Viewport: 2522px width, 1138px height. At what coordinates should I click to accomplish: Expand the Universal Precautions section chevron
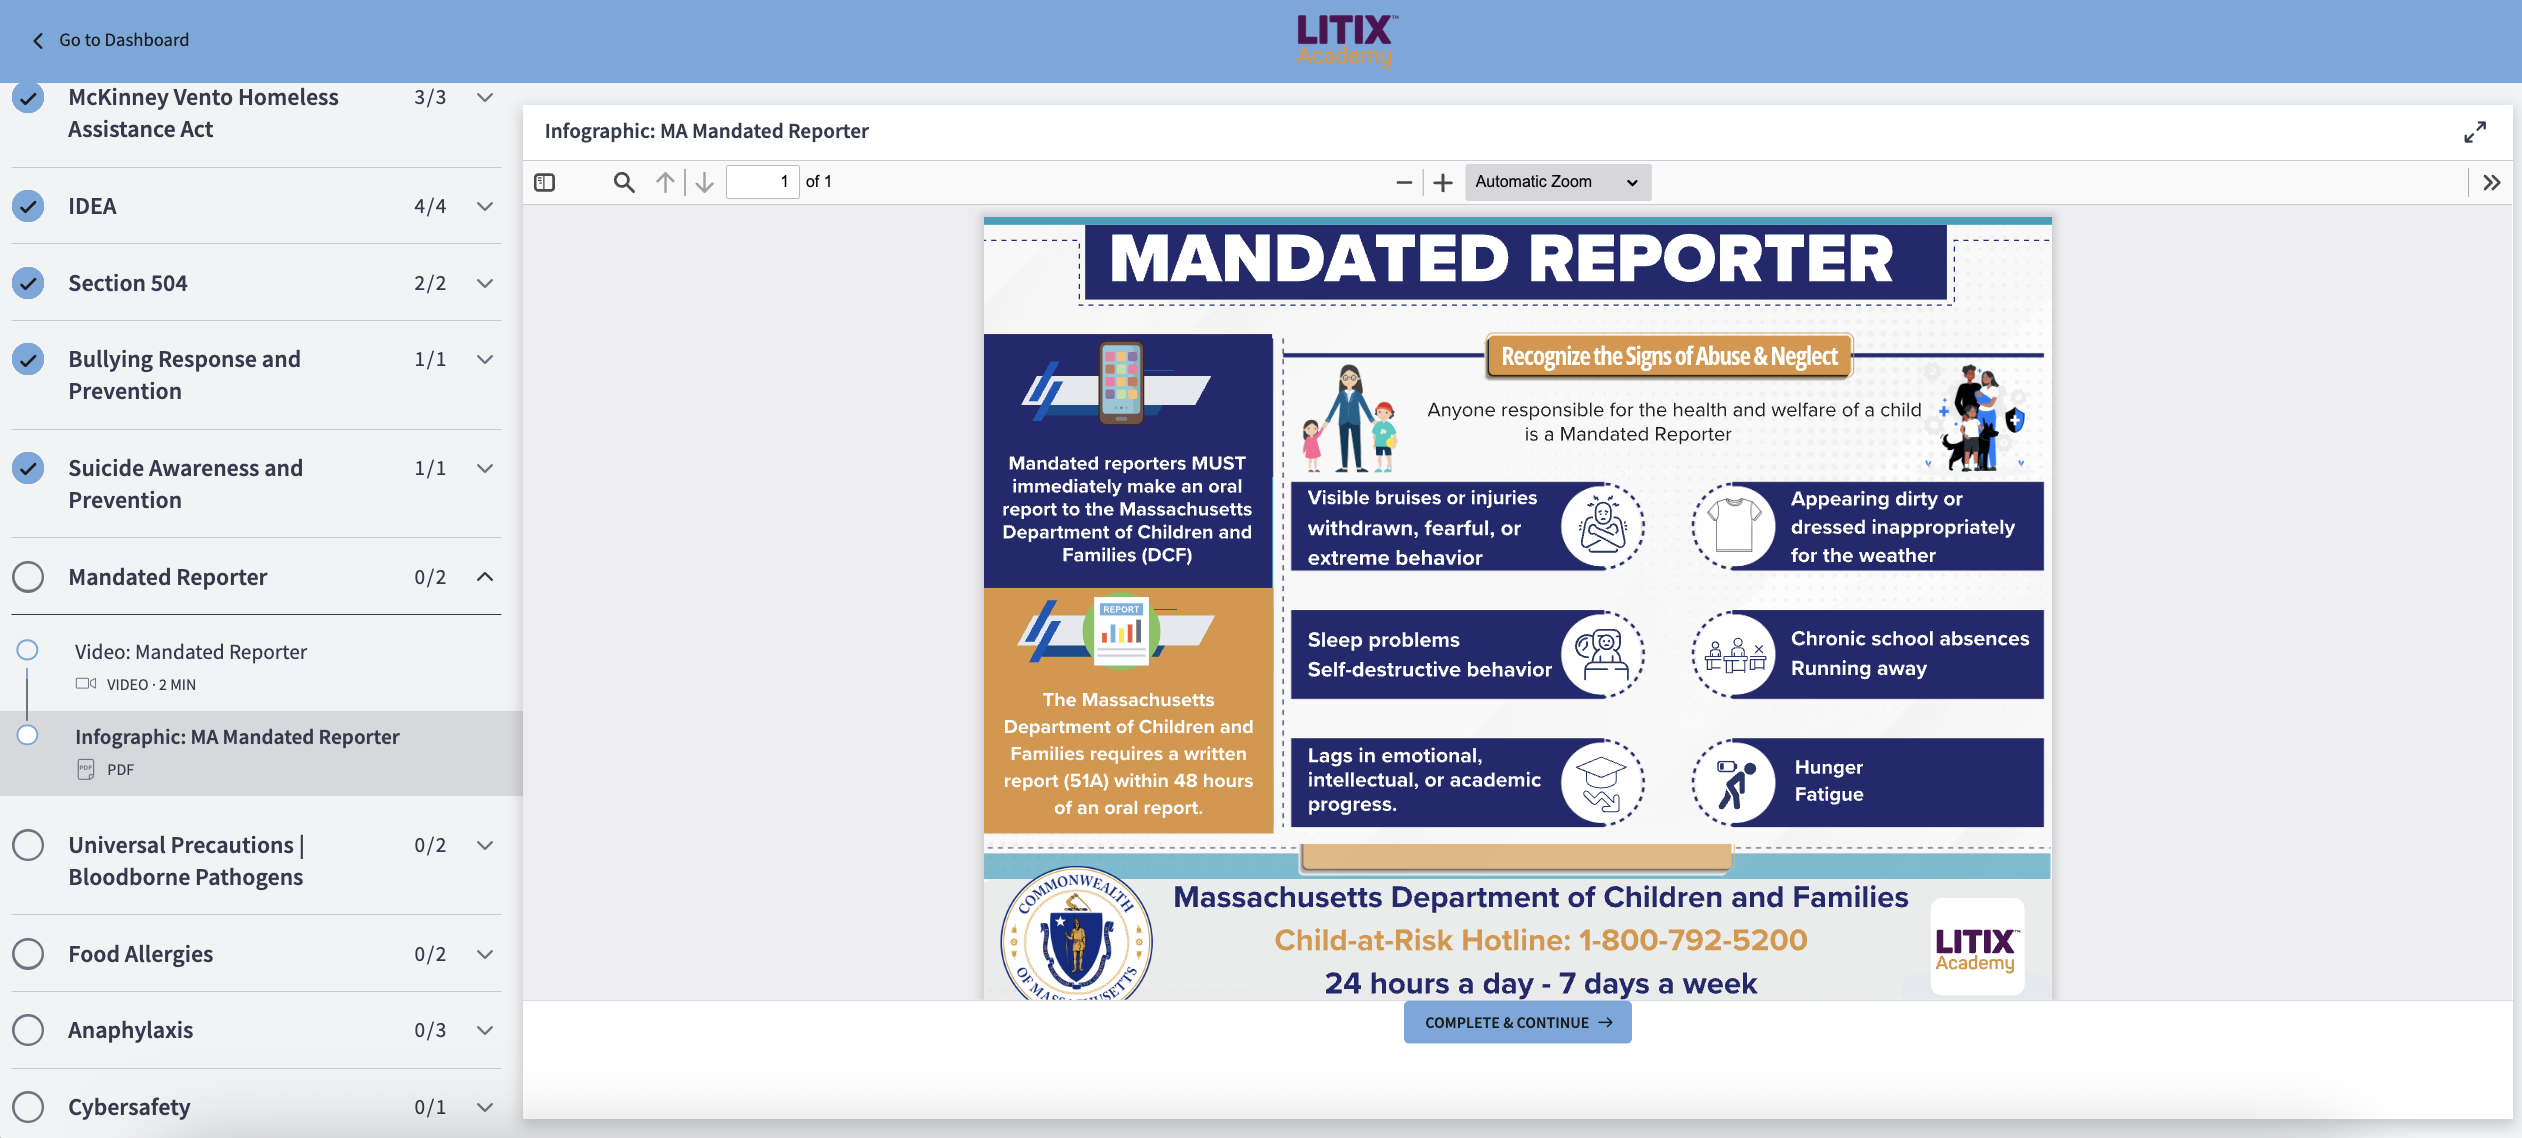pos(485,846)
